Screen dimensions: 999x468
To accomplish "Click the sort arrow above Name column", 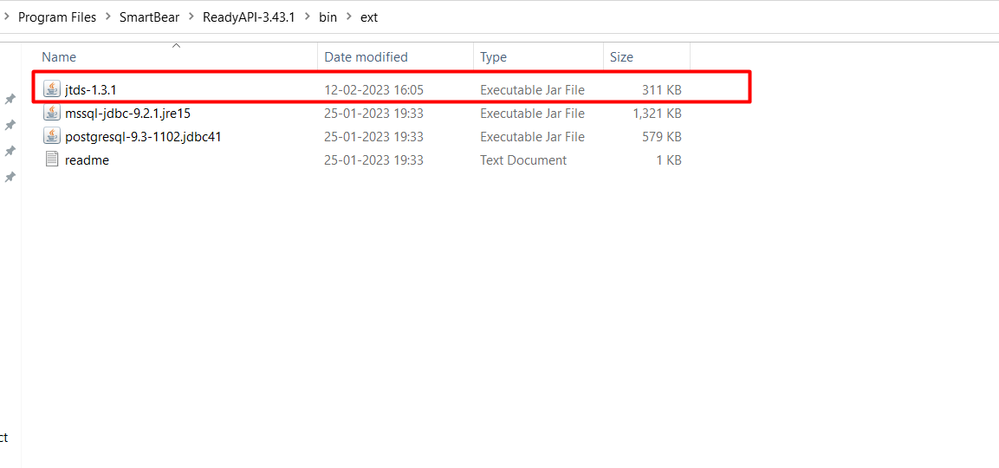I will point(176,45).
